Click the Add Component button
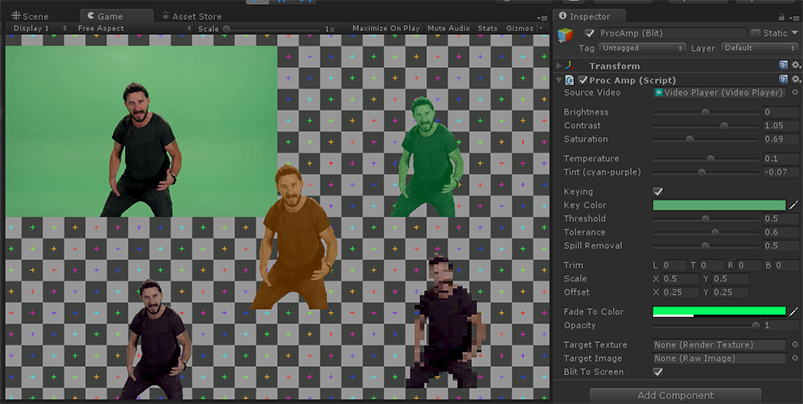 coord(675,396)
